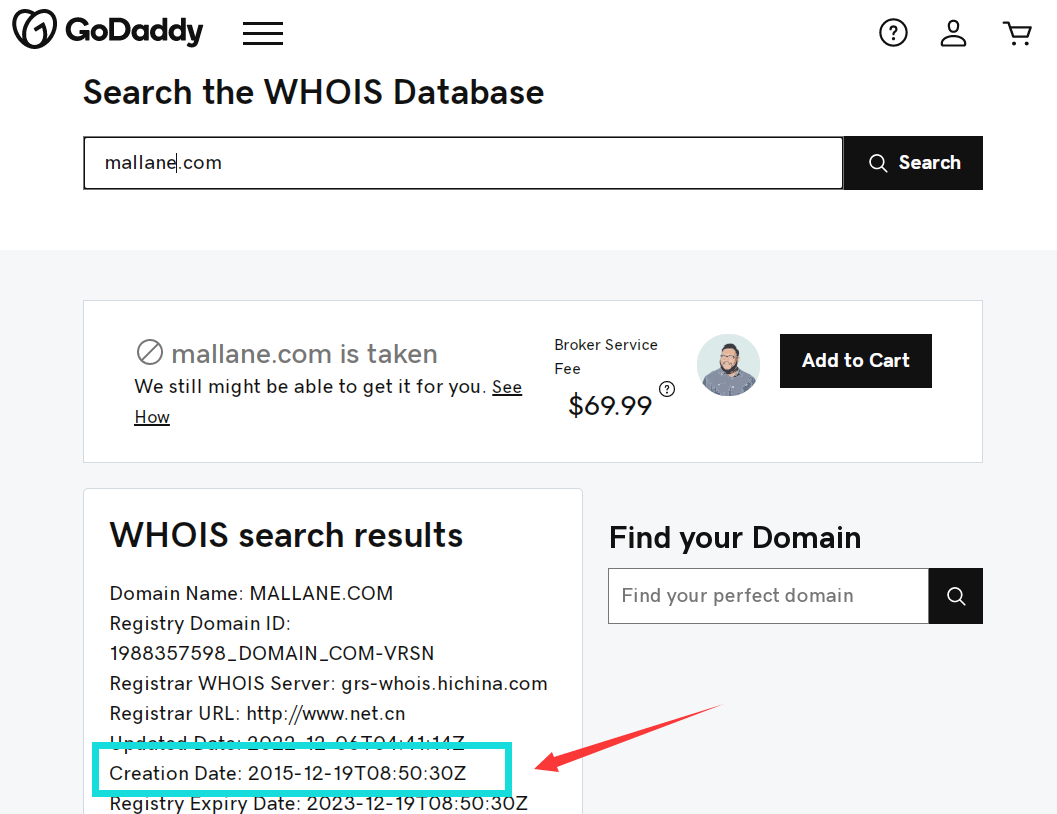
Task: Select the 'Domain Name: MALLANE.COM' line
Action: click(x=251, y=594)
